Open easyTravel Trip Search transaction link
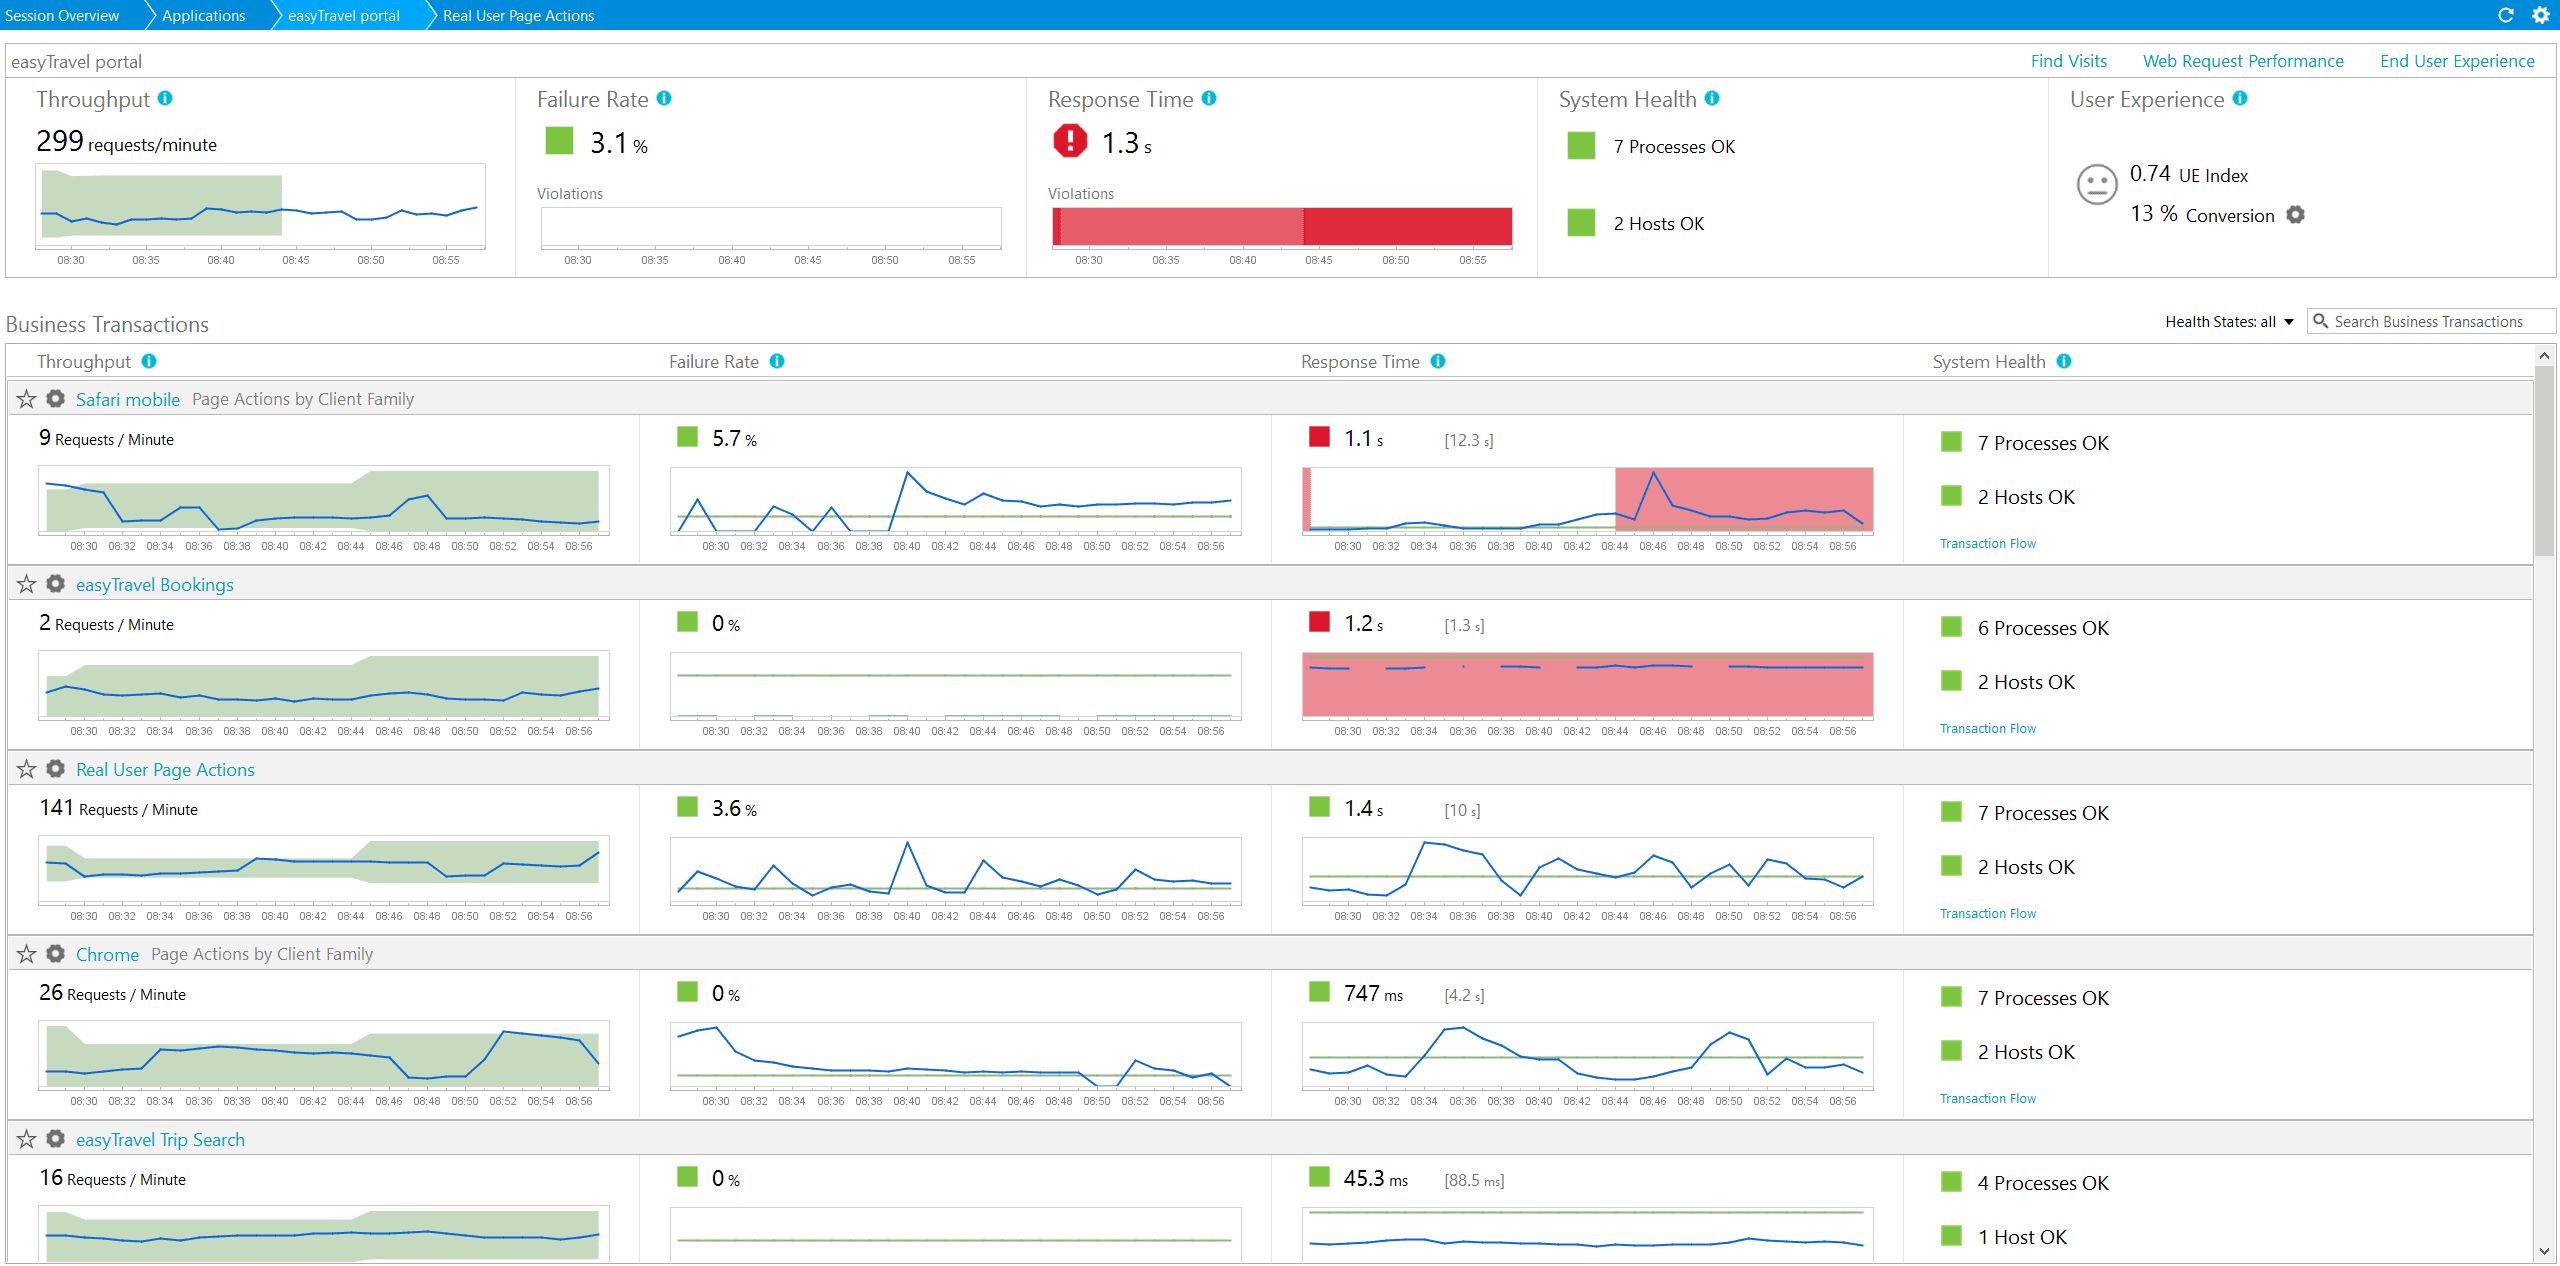This screenshot has width=2560, height=1266. [x=160, y=1139]
